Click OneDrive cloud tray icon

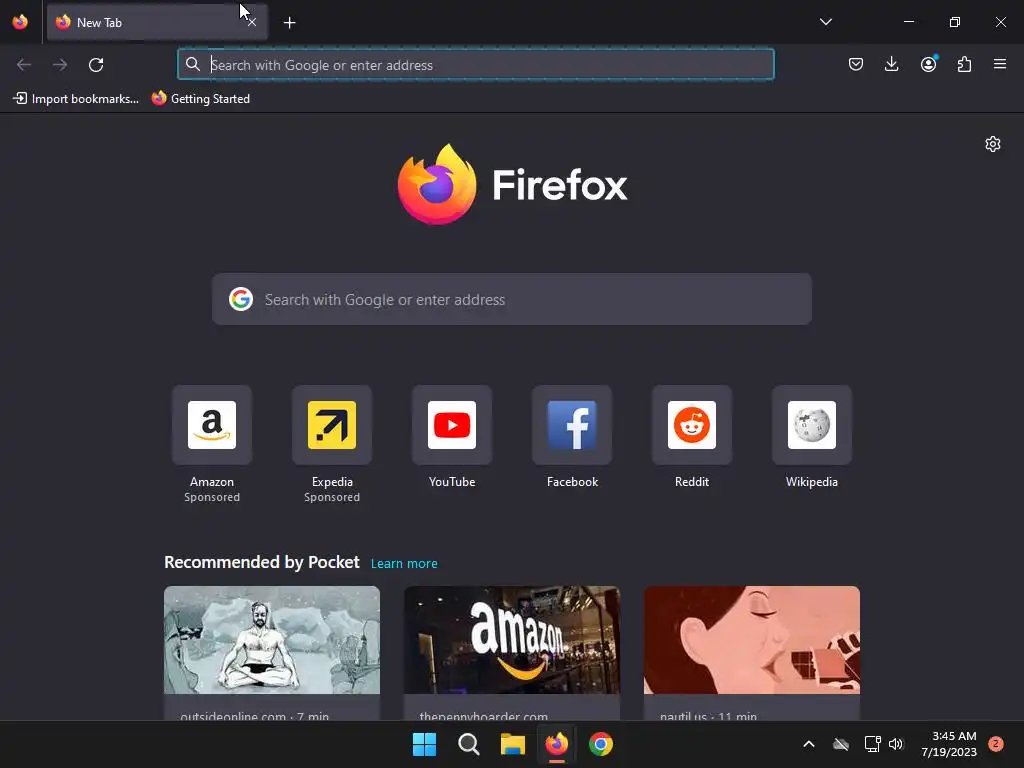pos(841,744)
